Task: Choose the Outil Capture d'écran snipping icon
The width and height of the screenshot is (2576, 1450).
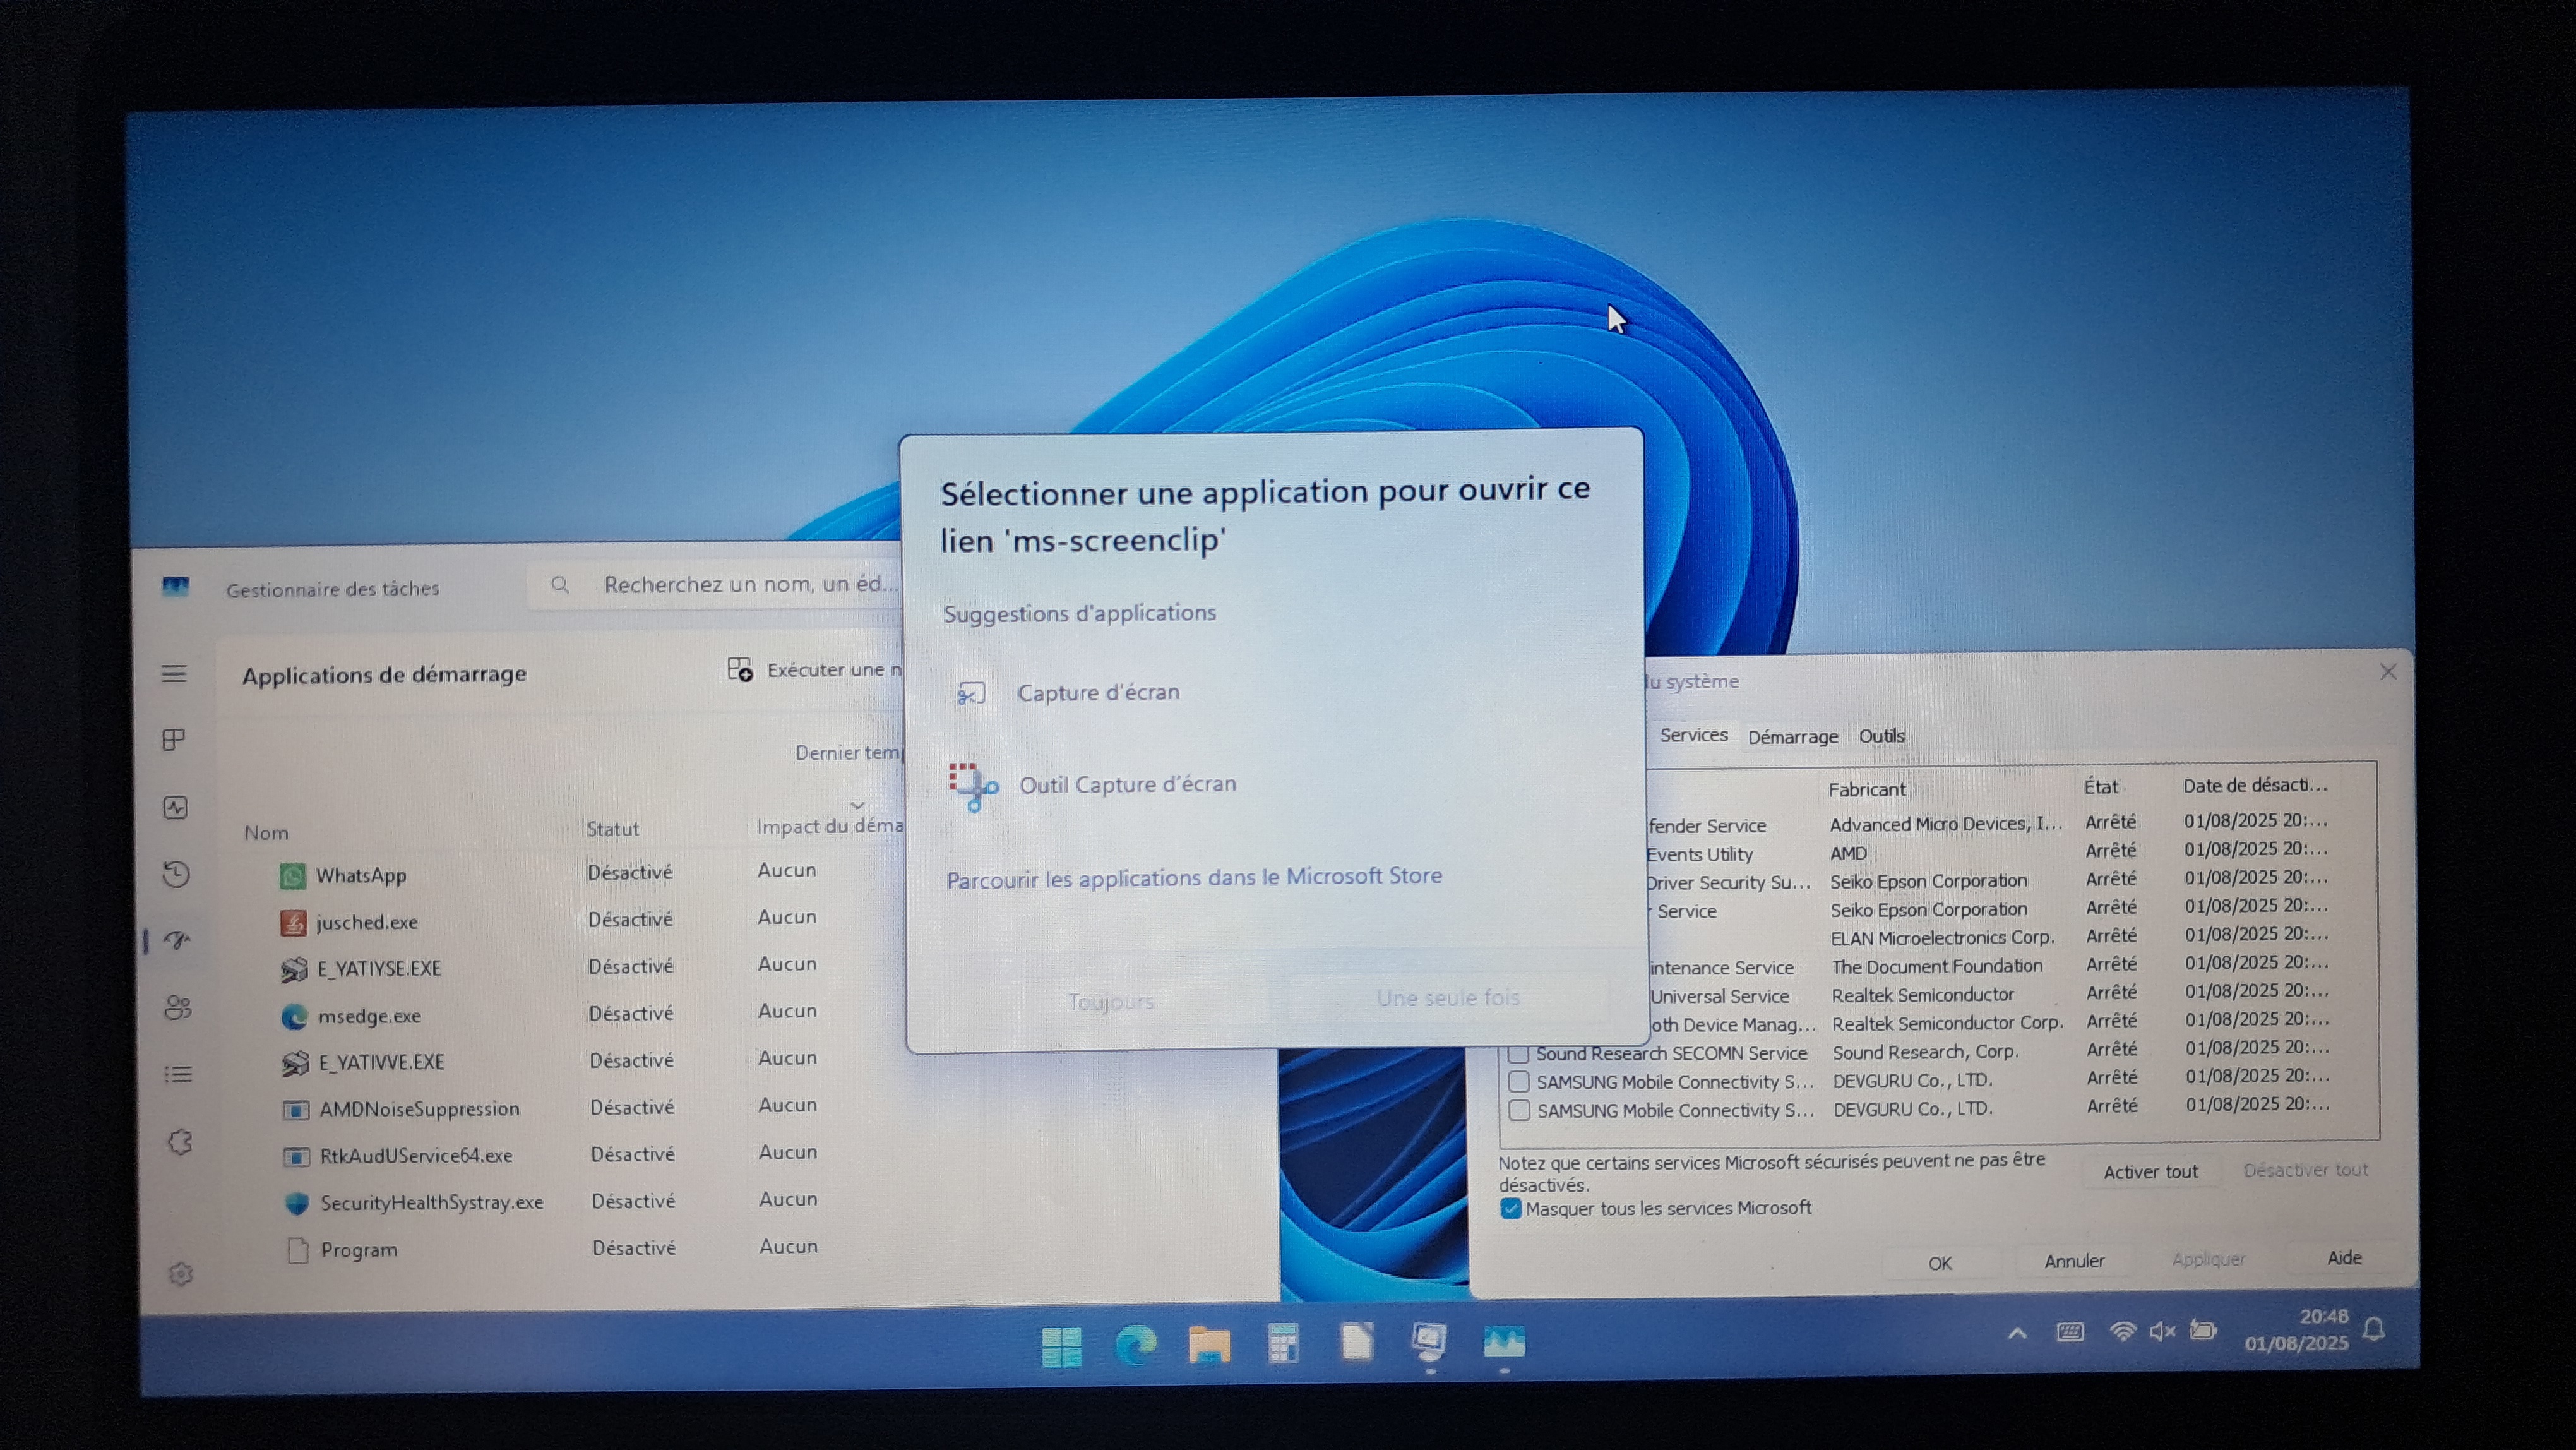Action: (x=972, y=787)
